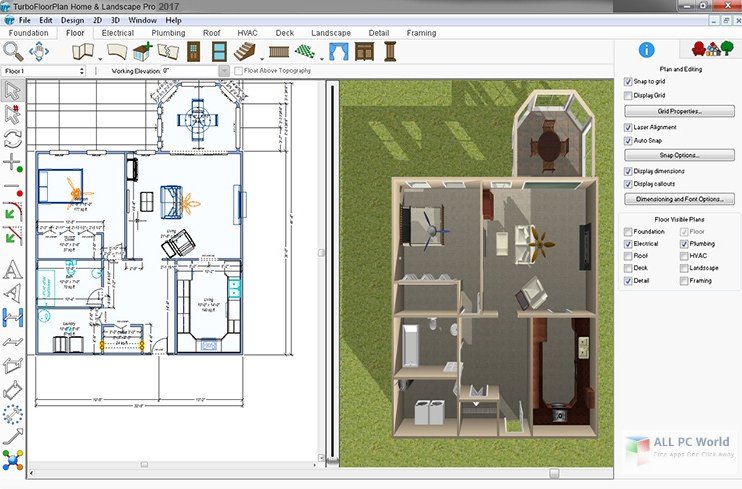Hide the Electrical plan checkbox
742x489 pixels.
(x=628, y=244)
